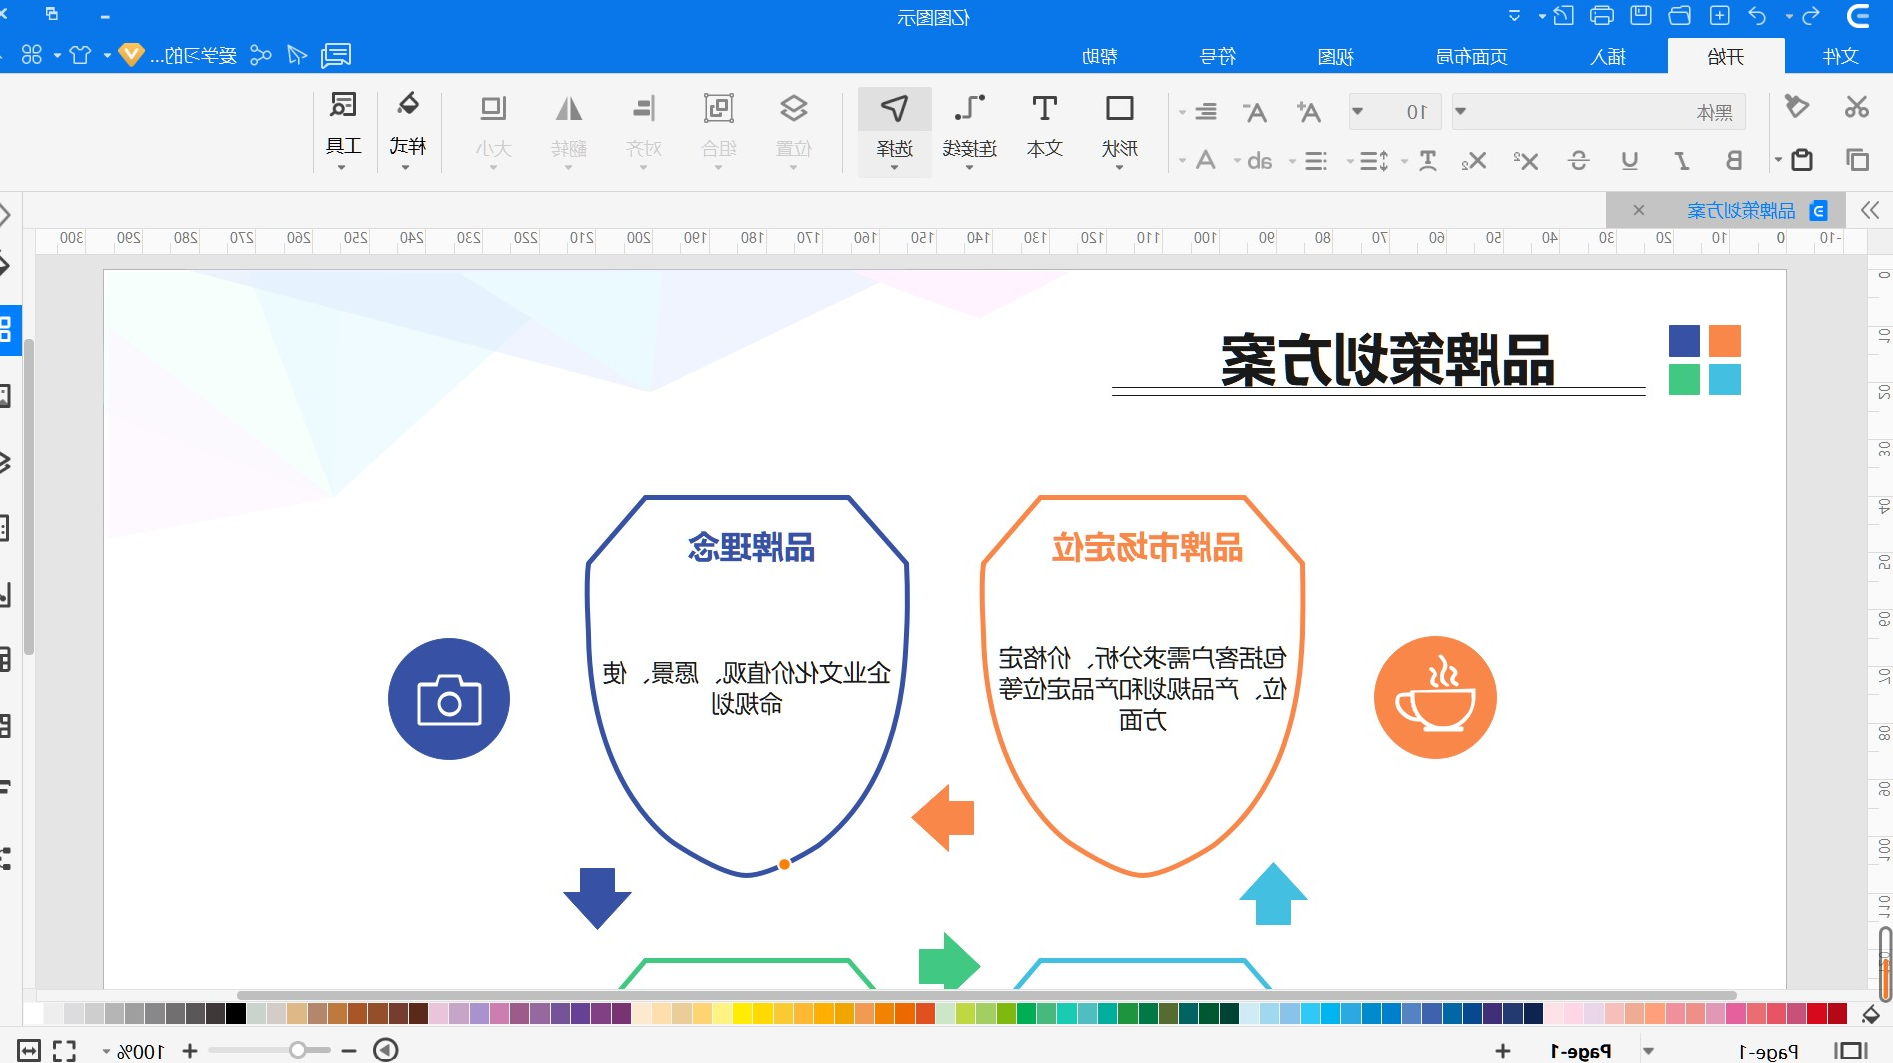The height and width of the screenshot is (1063, 1893).
Task: Click the full screen icon
Action: (64, 1050)
